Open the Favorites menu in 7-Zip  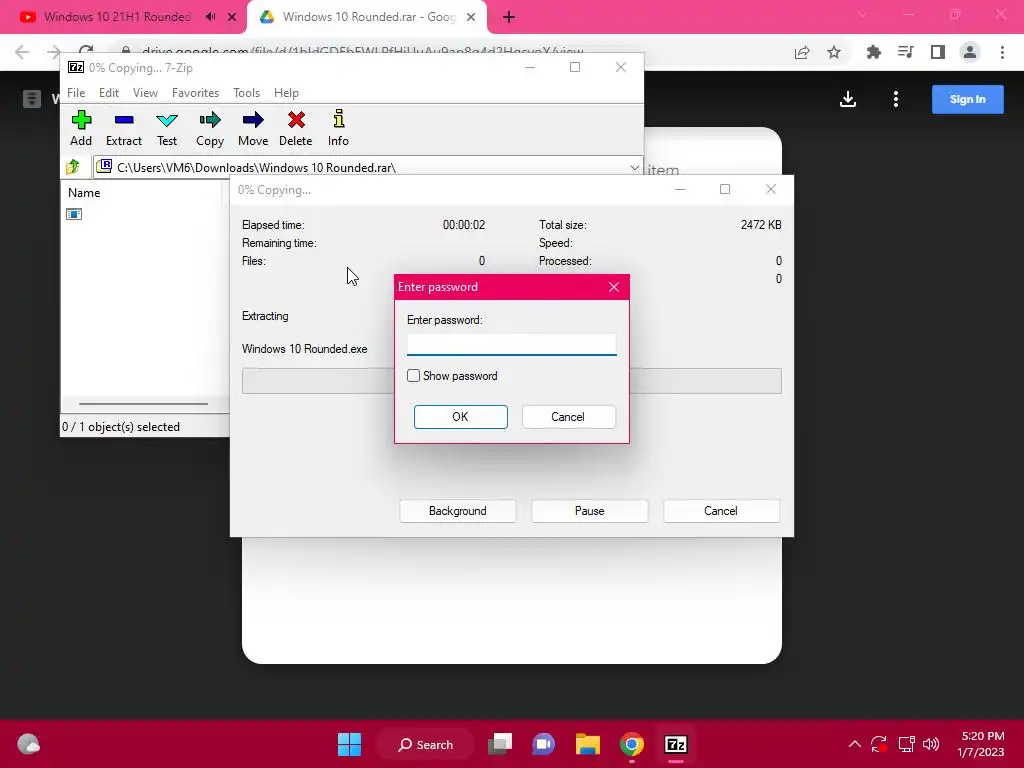195,93
